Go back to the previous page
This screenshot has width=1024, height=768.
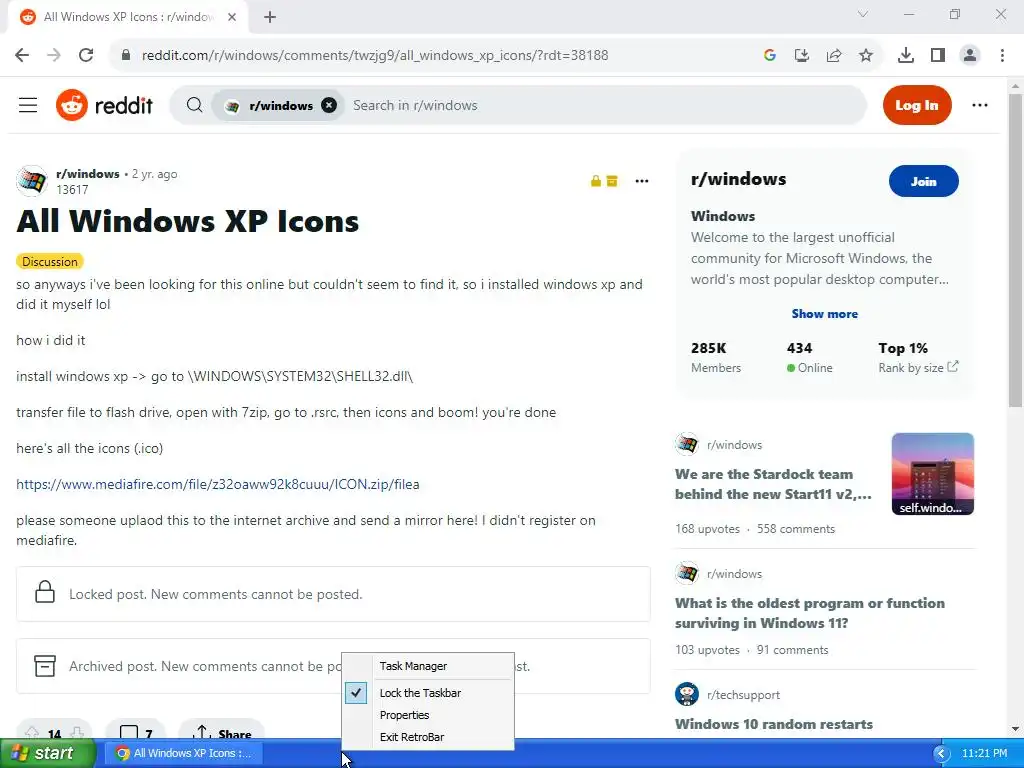tap(22, 56)
